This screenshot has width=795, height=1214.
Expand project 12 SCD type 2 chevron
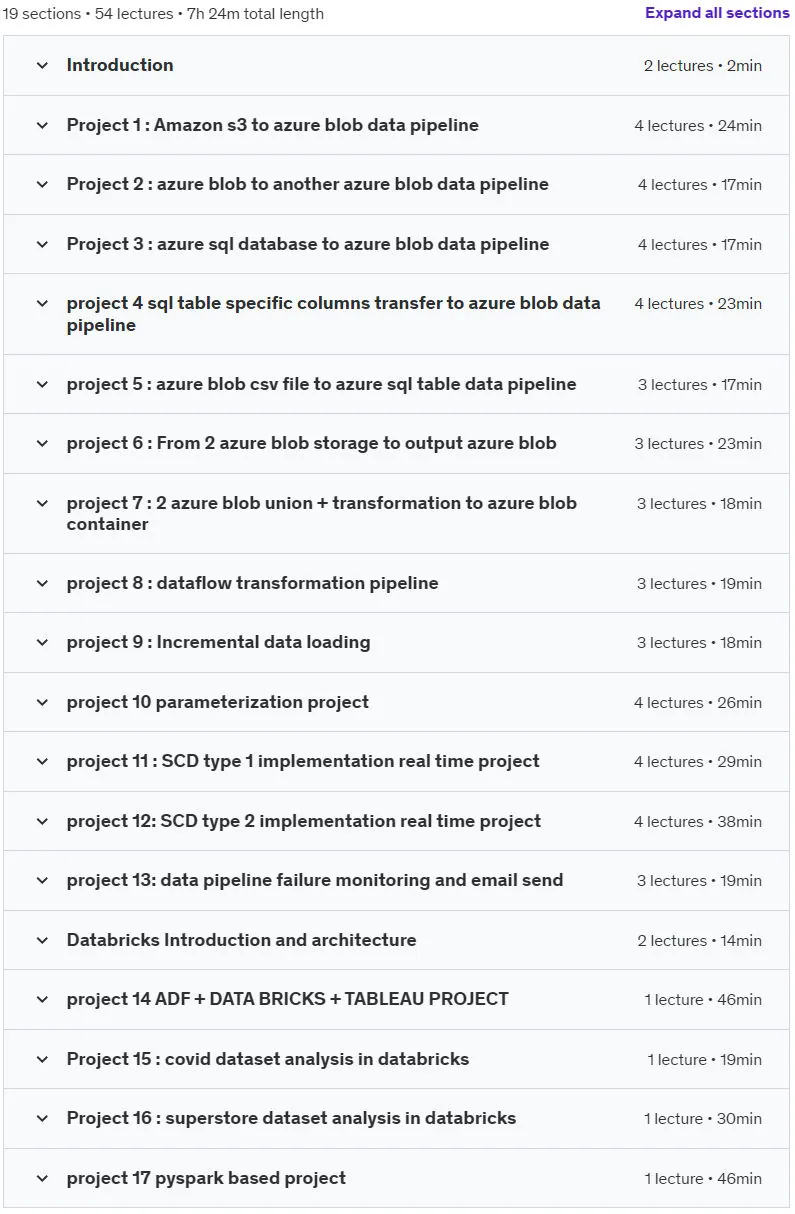pyautogui.click(x=42, y=821)
